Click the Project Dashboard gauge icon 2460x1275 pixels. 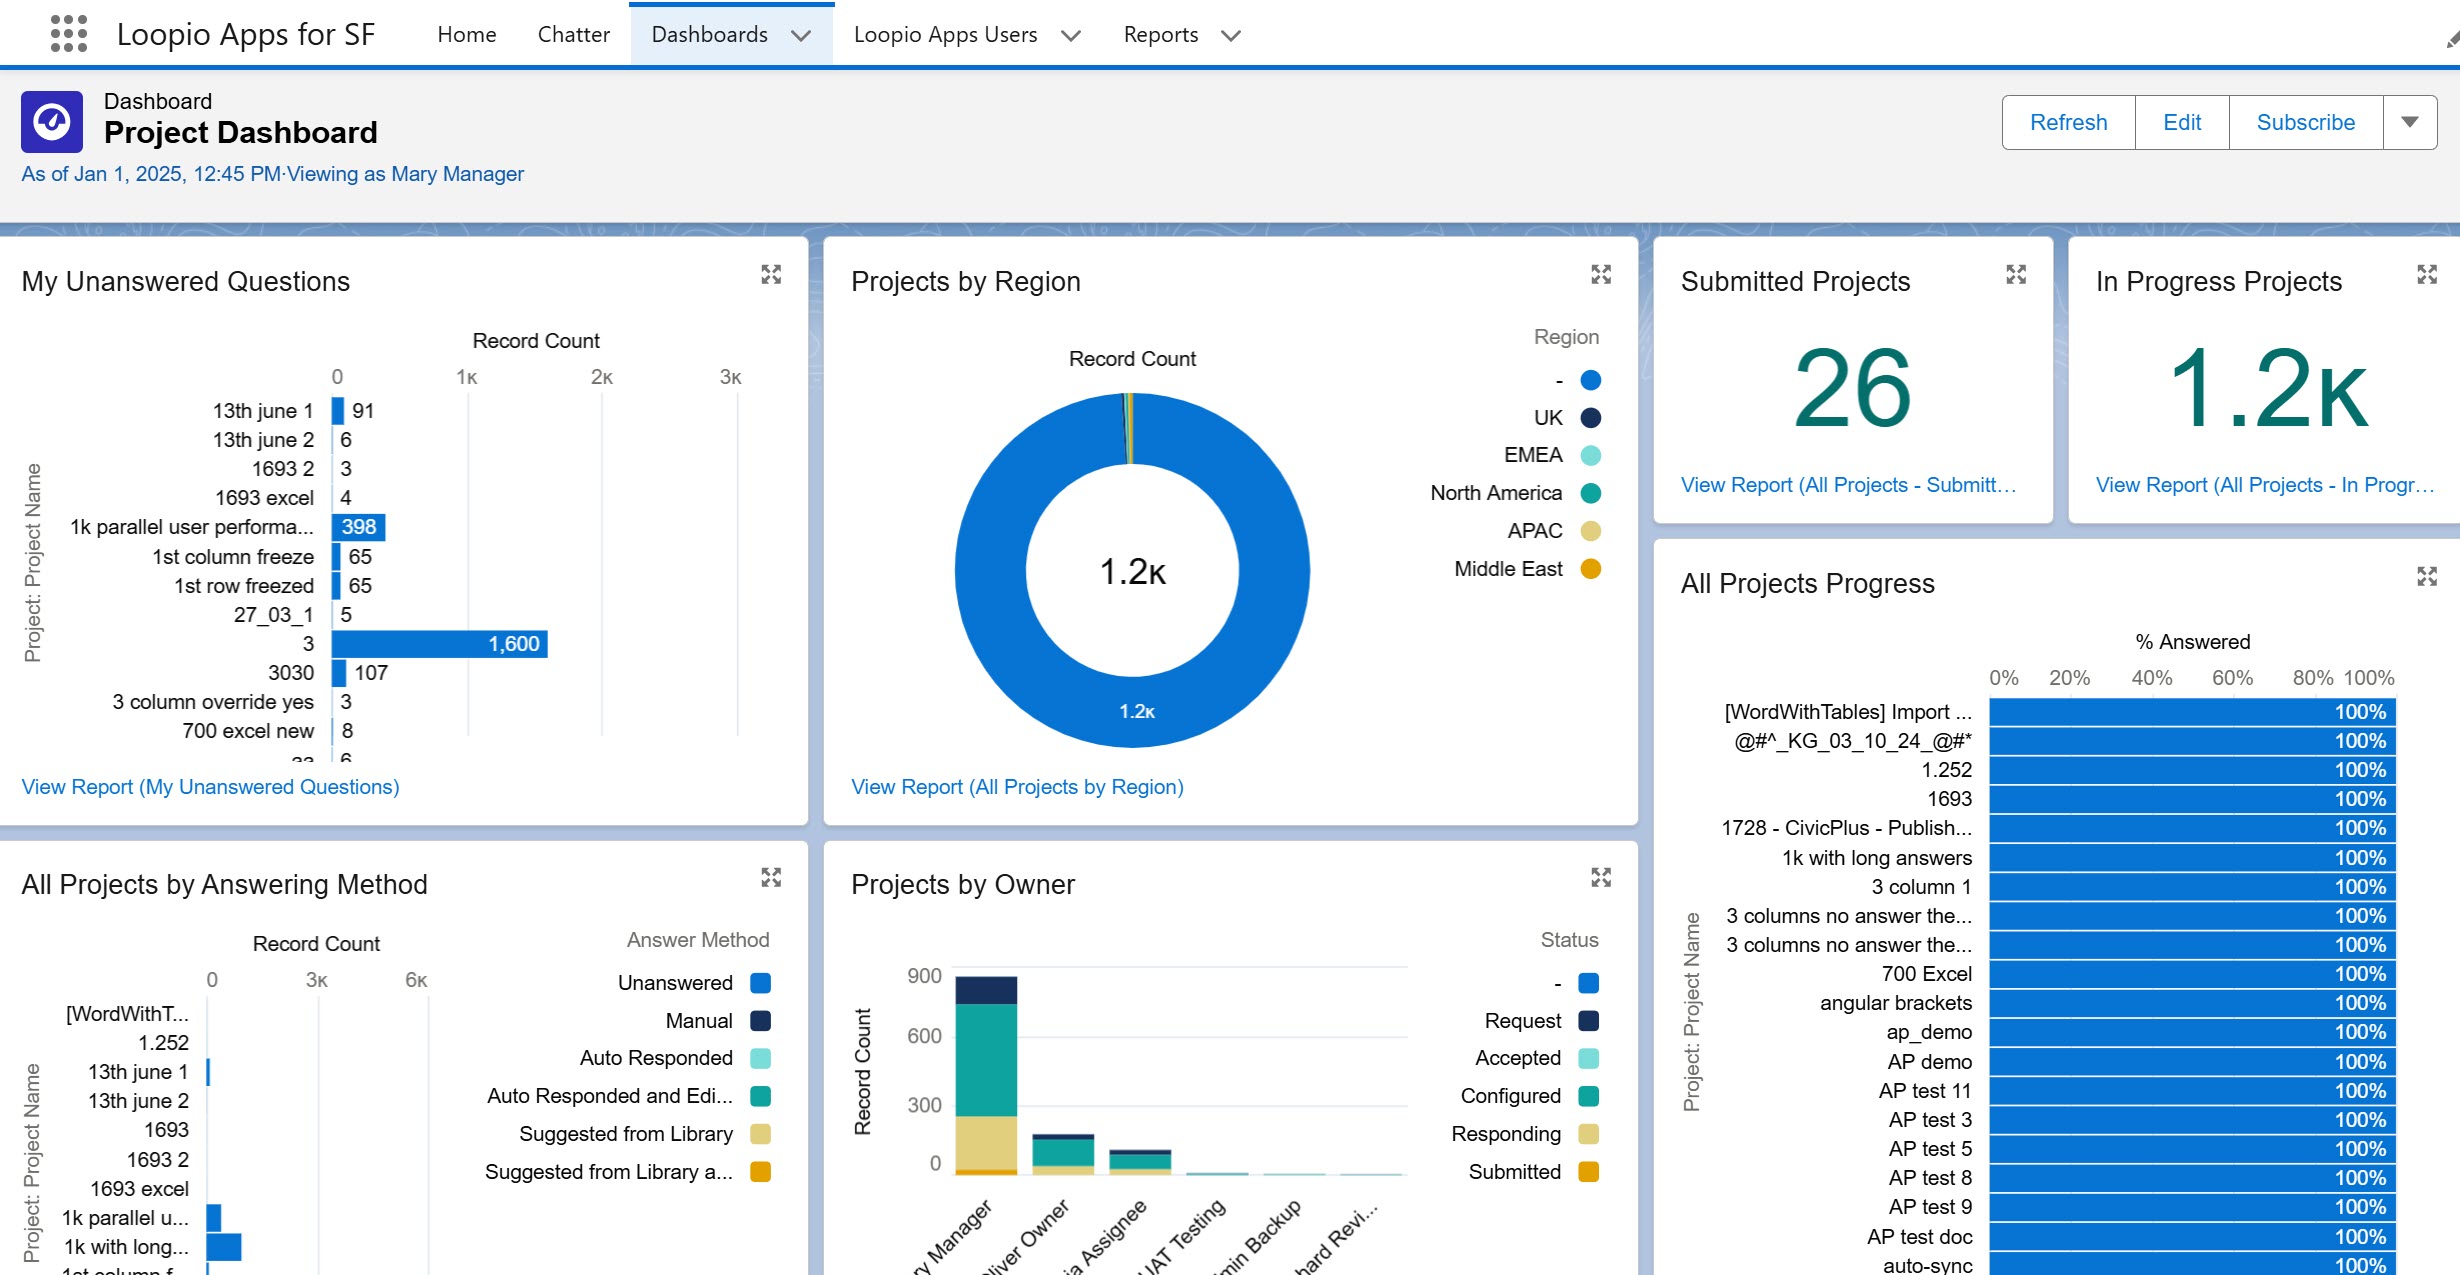pos(52,122)
